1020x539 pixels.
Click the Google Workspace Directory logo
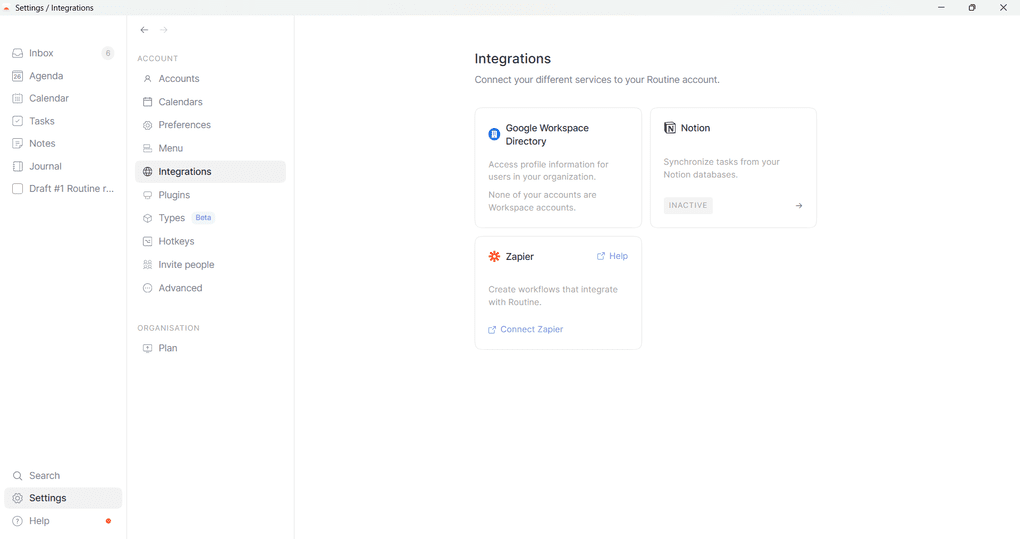(494, 135)
